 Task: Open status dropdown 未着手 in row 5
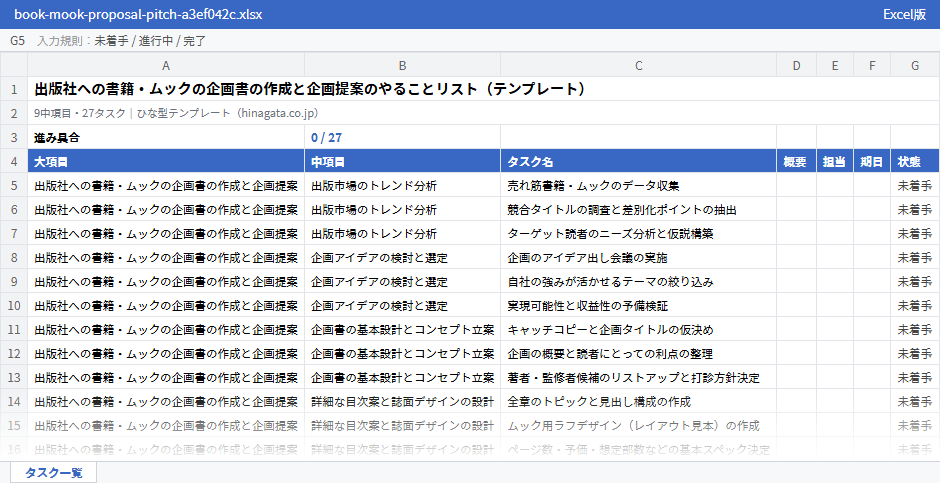[x=915, y=185]
